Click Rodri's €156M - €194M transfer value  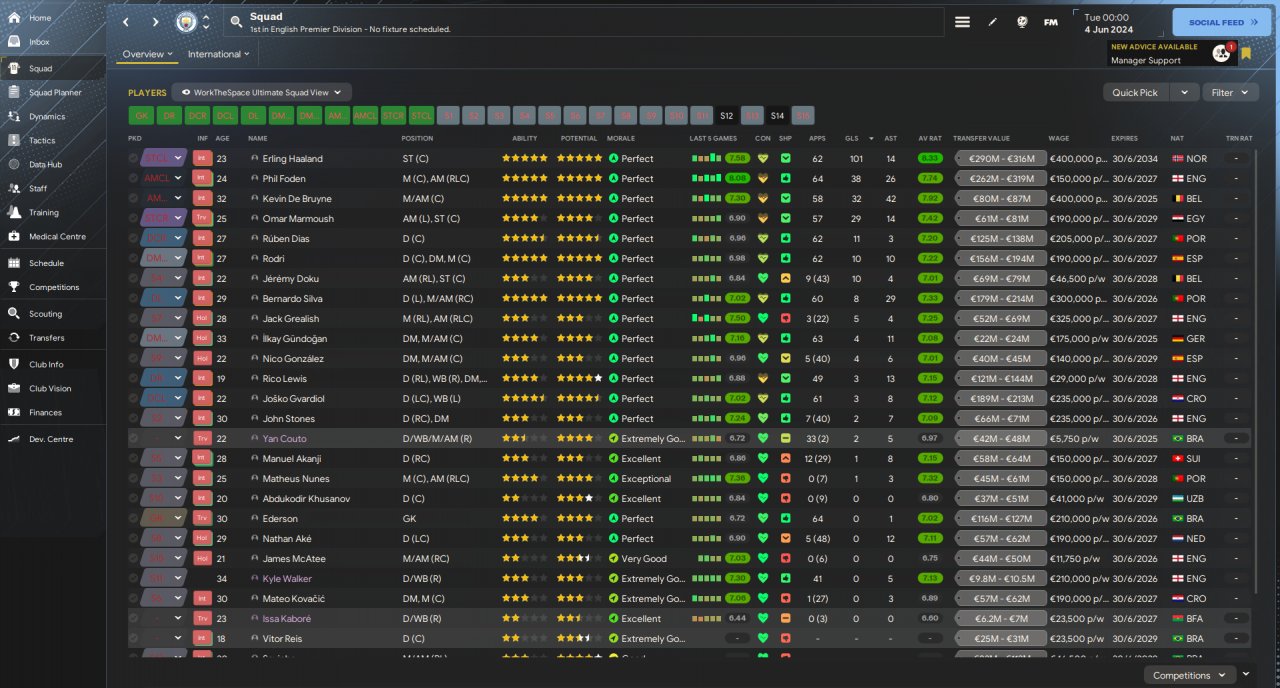pyautogui.click(x=1000, y=258)
